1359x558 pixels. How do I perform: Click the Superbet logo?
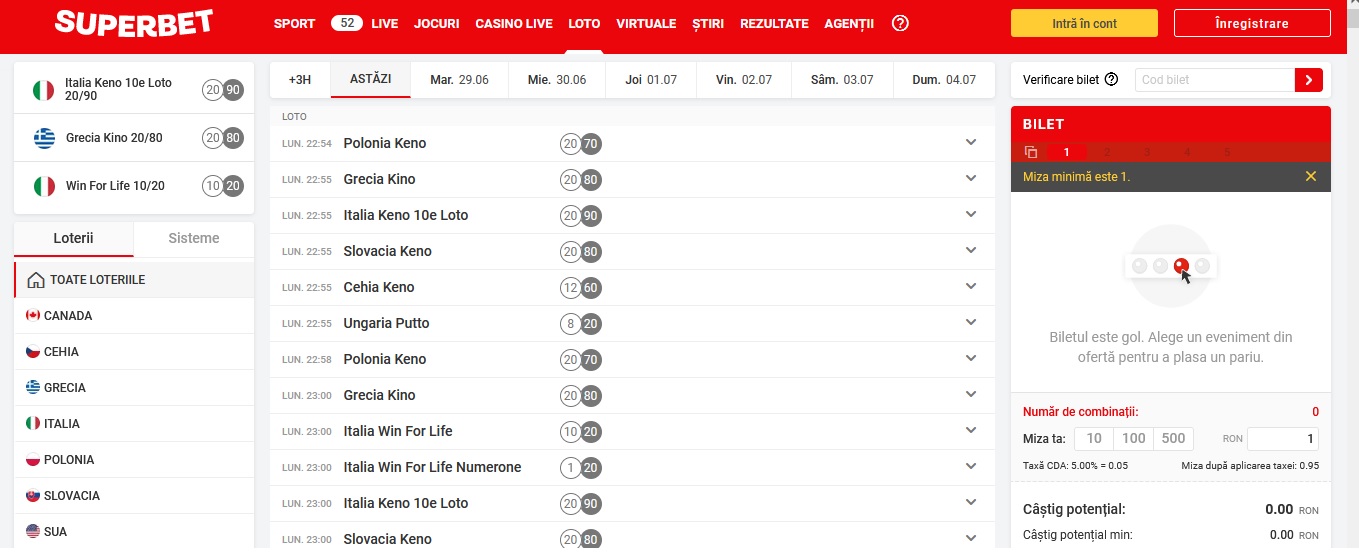click(134, 23)
